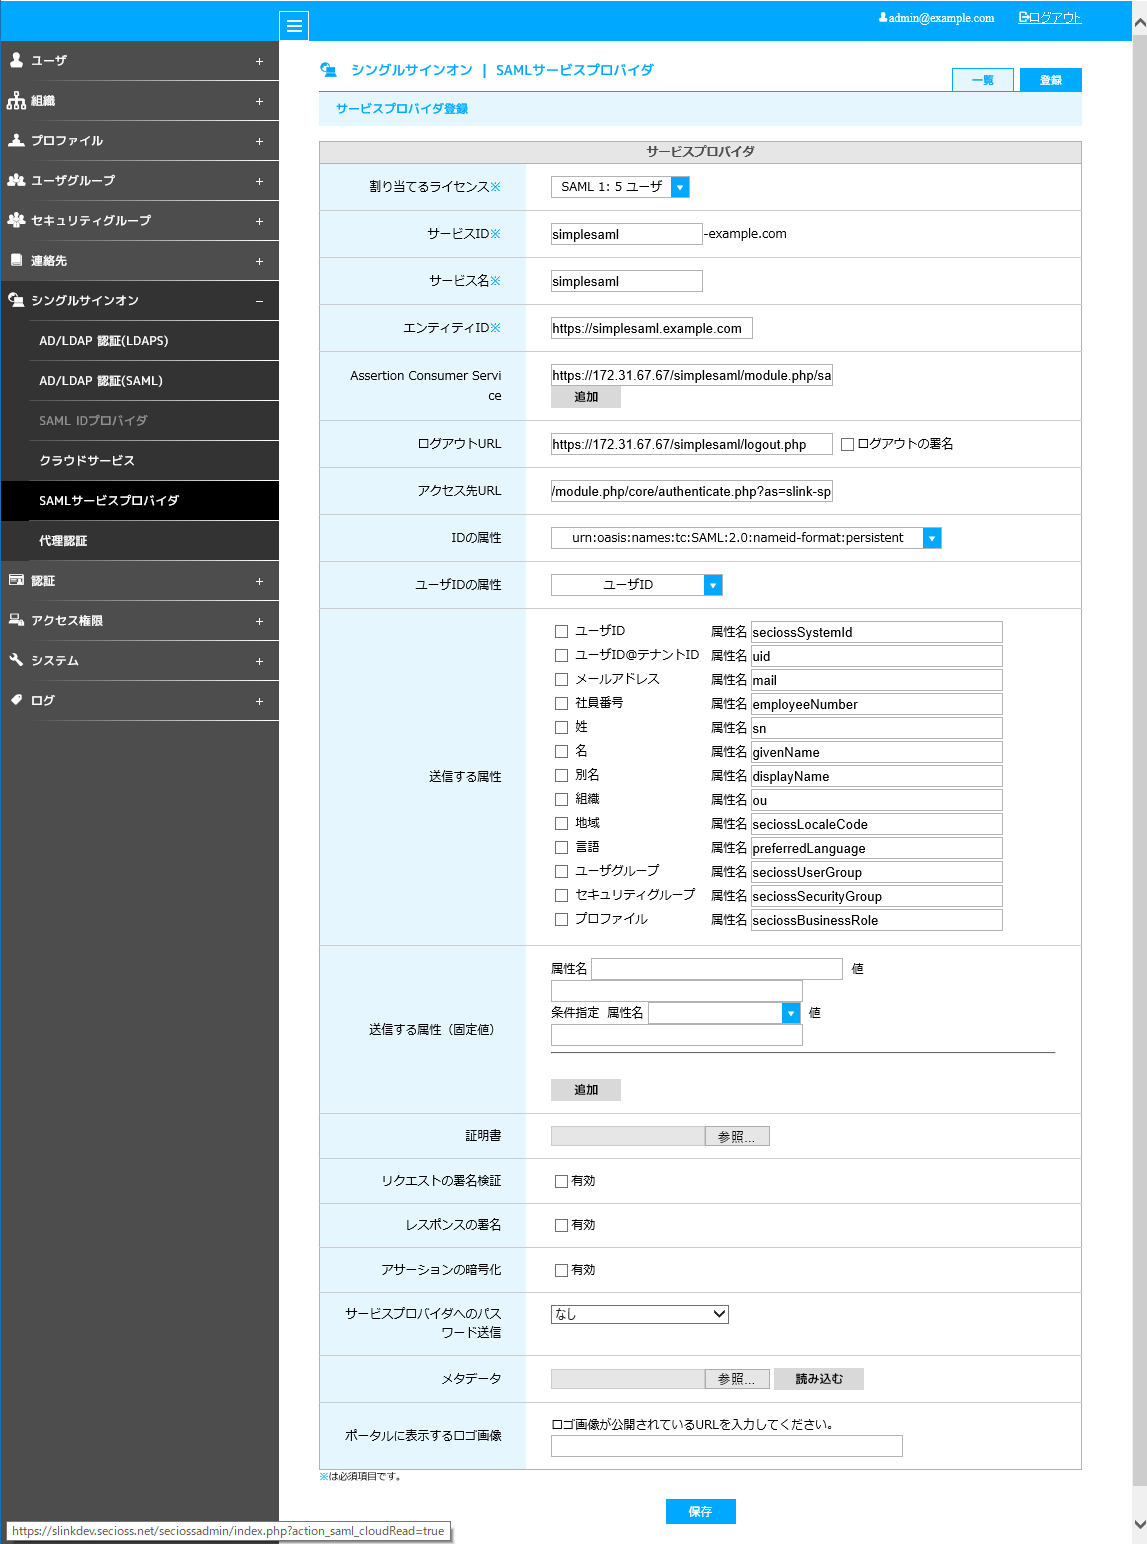Check the メールアドレス attribute checkbox
This screenshot has height=1544, width=1147.
(561, 679)
